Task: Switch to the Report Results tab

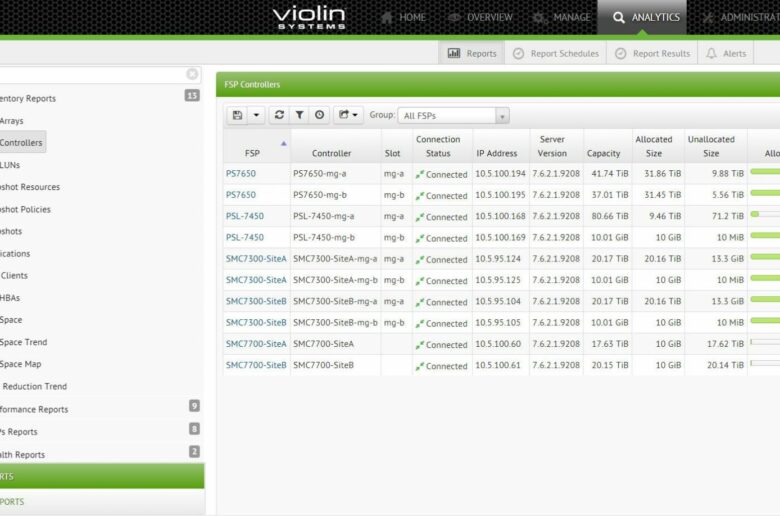Action: click(x=652, y=53)
